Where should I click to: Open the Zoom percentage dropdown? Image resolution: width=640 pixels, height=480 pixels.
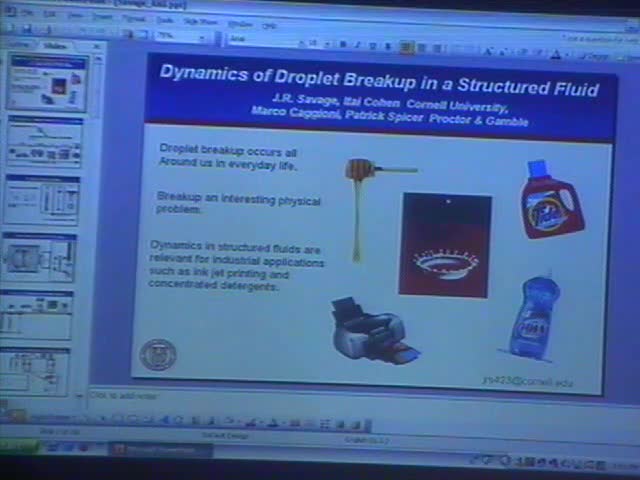pos(202,38)
